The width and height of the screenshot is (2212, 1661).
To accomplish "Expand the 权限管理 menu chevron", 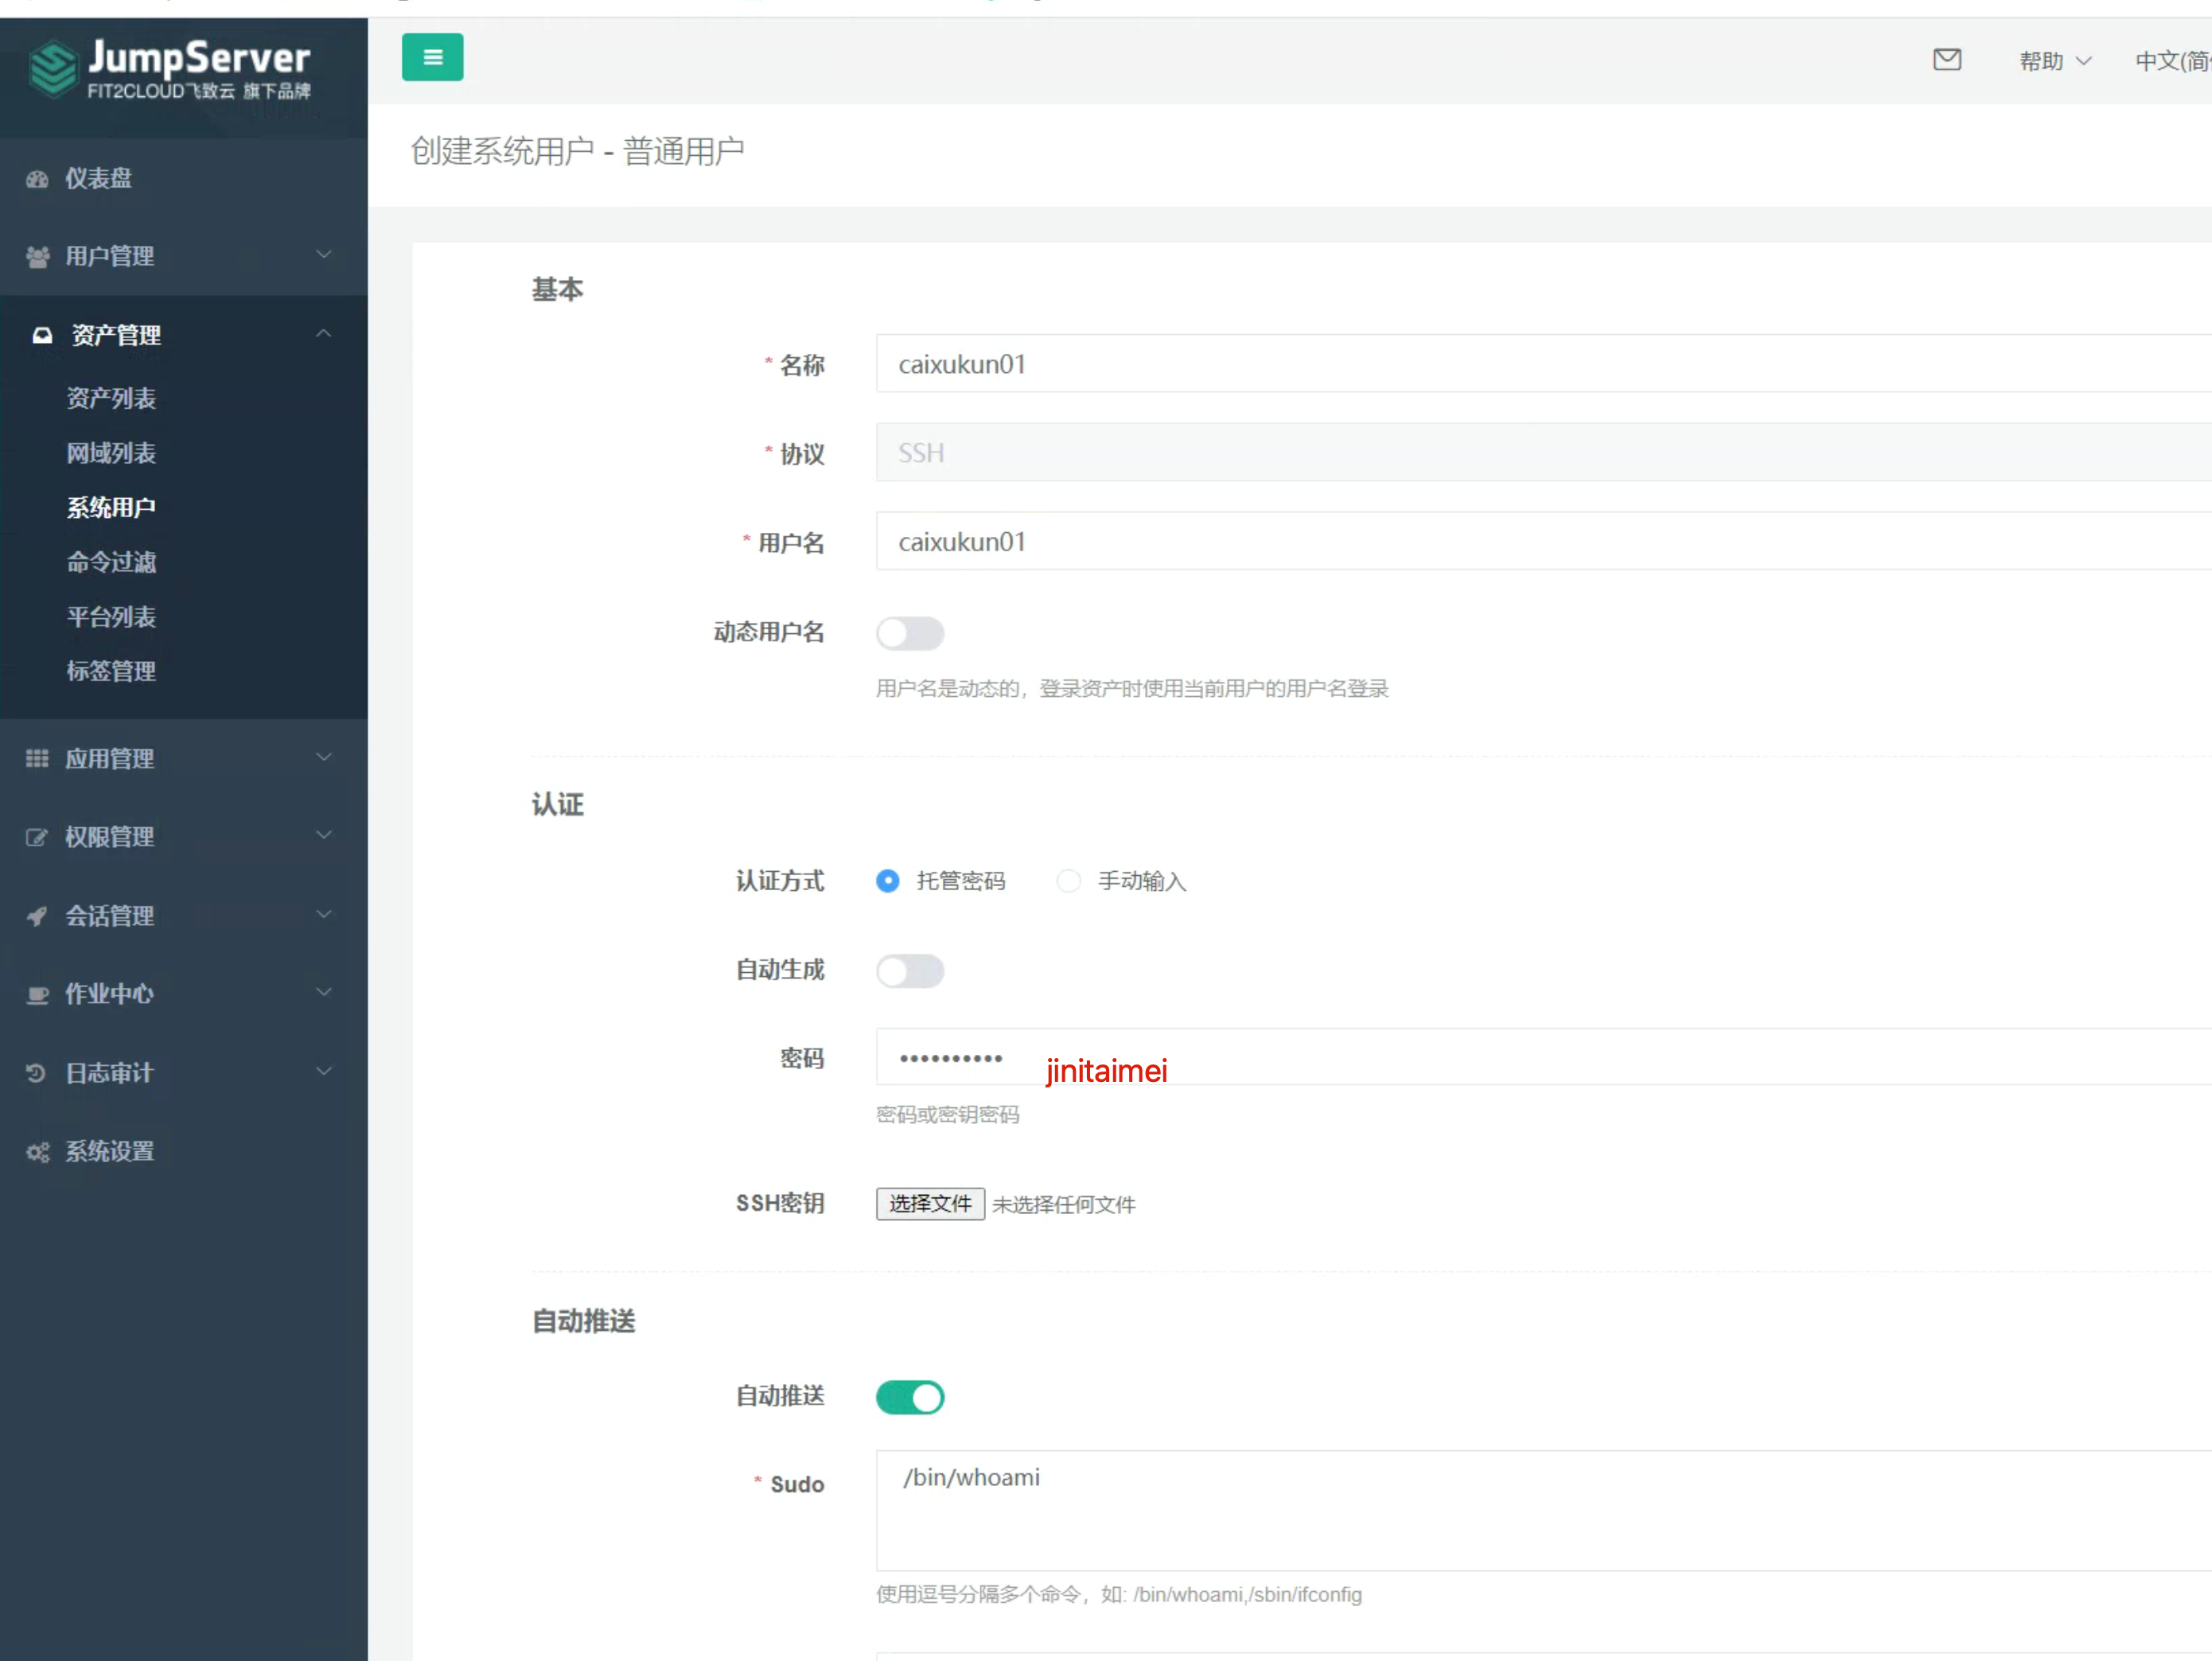I will pyautogui.click(x=323, y=836).
